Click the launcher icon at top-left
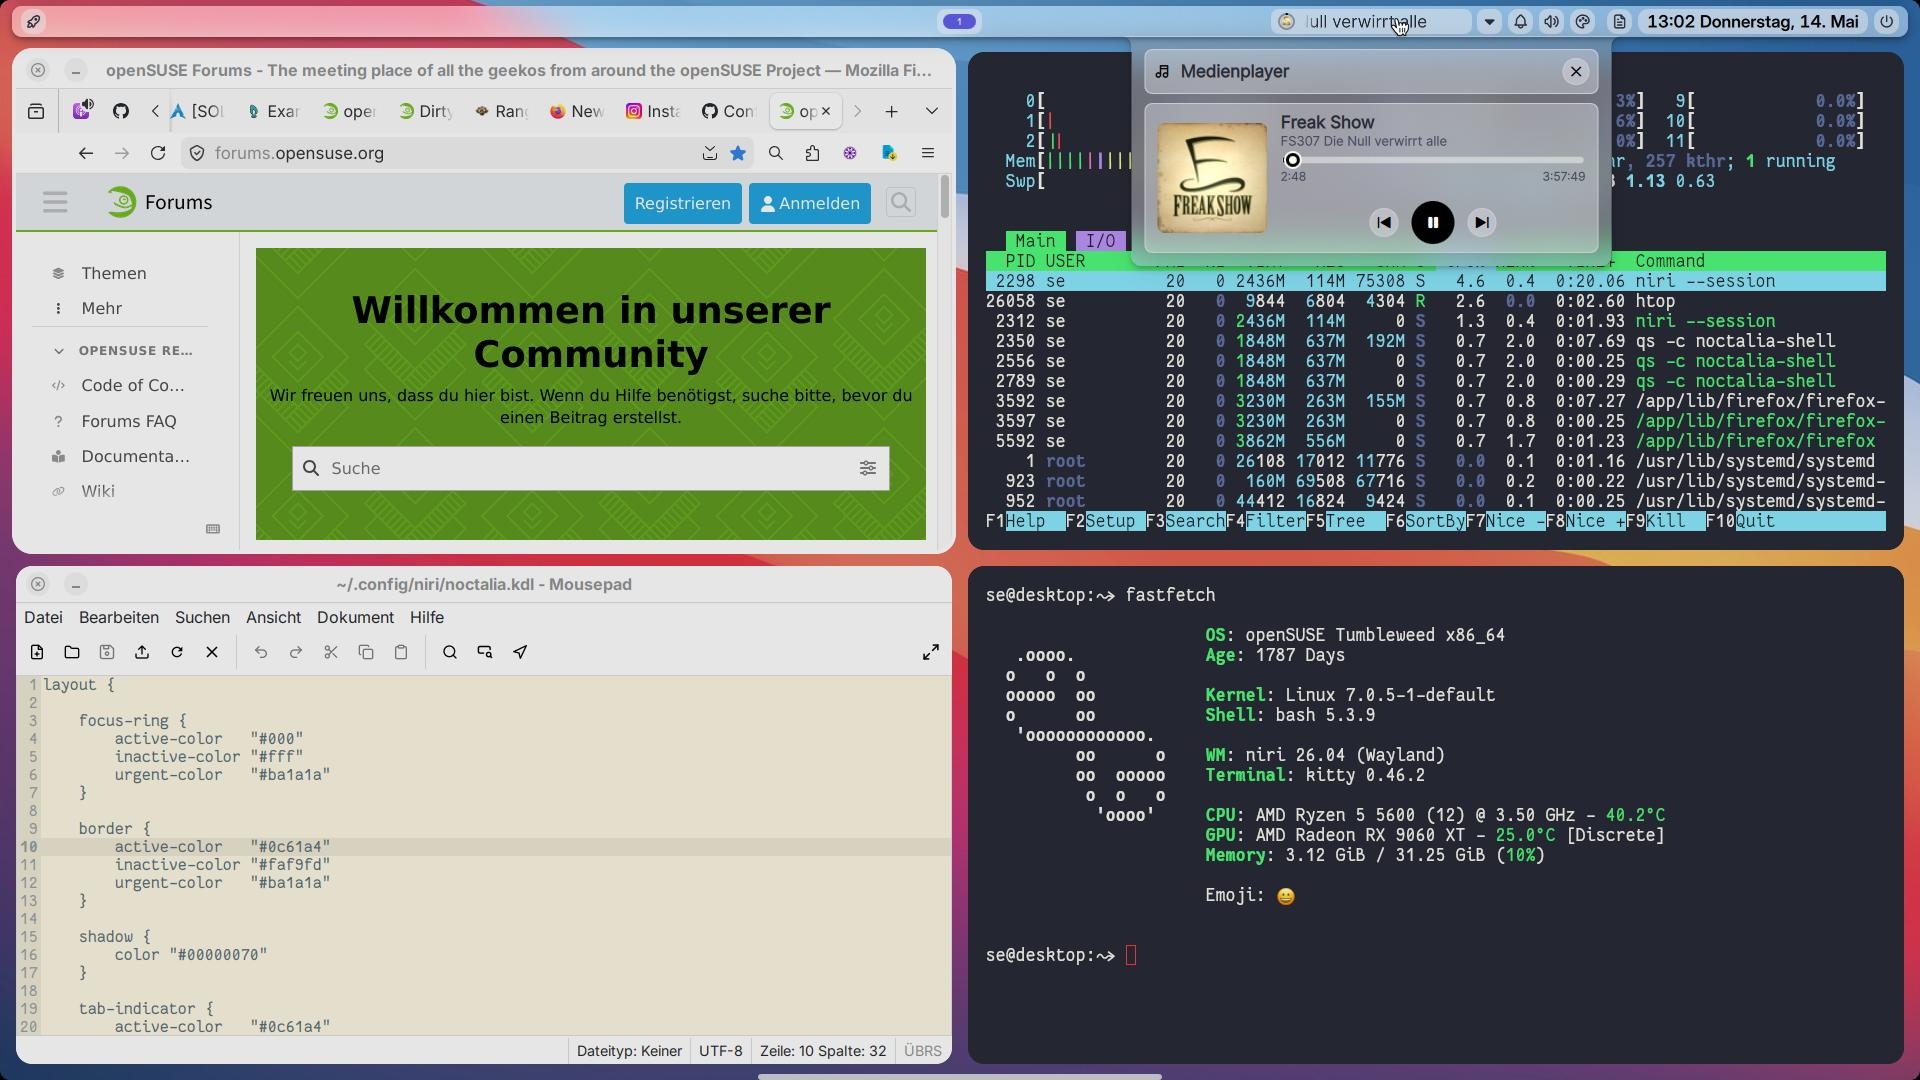This screenshot has height=1080, width=1920. pyautogui.click(x=33, y=22)
